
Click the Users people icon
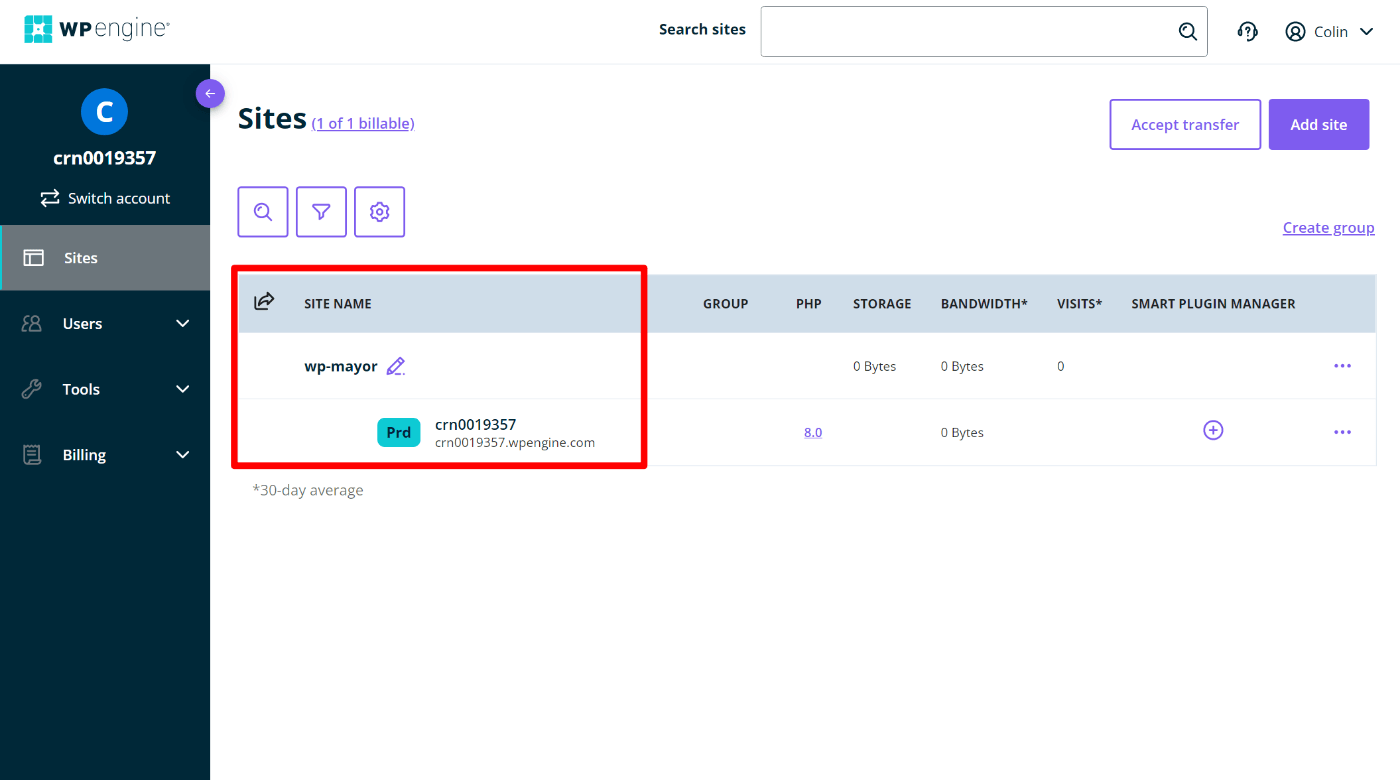tap(32, 324)
